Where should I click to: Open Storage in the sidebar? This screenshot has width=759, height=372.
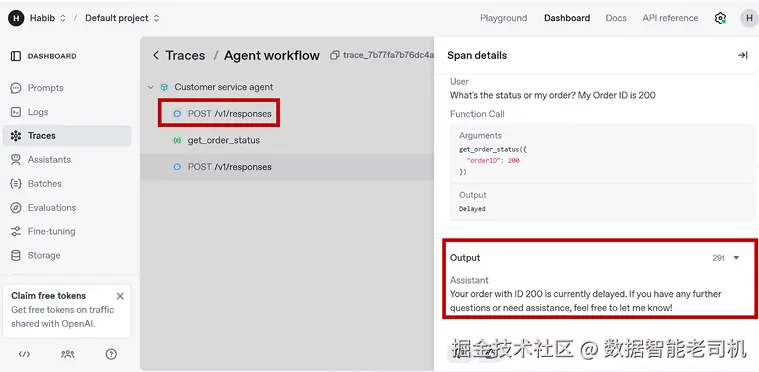67,255
